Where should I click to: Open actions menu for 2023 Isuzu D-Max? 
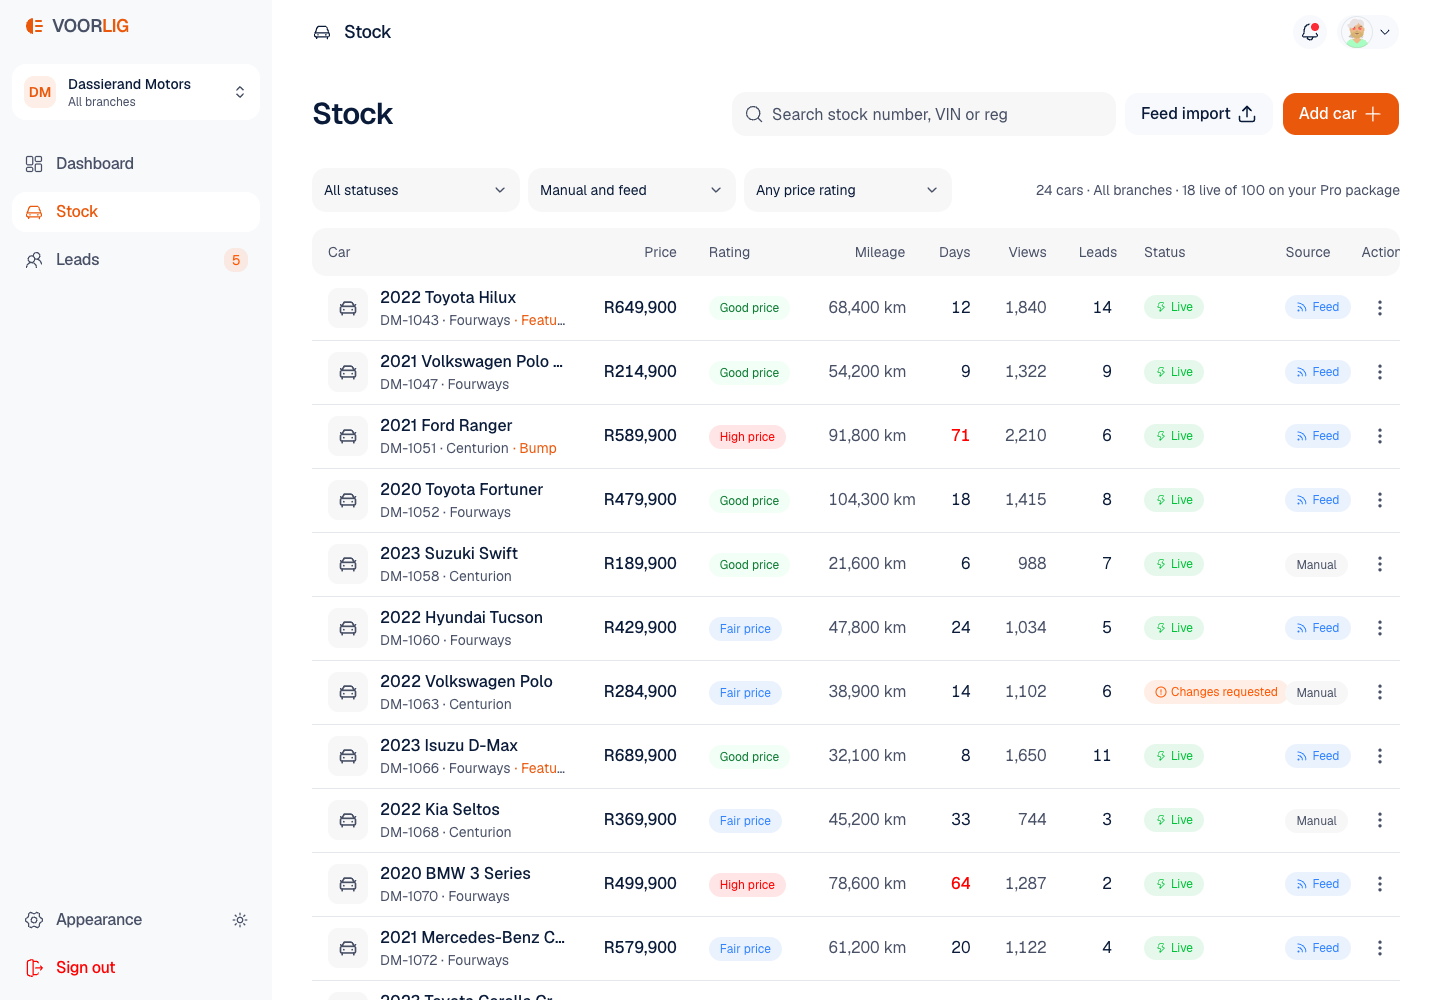pyautogui.click(x=1380, y=756)
